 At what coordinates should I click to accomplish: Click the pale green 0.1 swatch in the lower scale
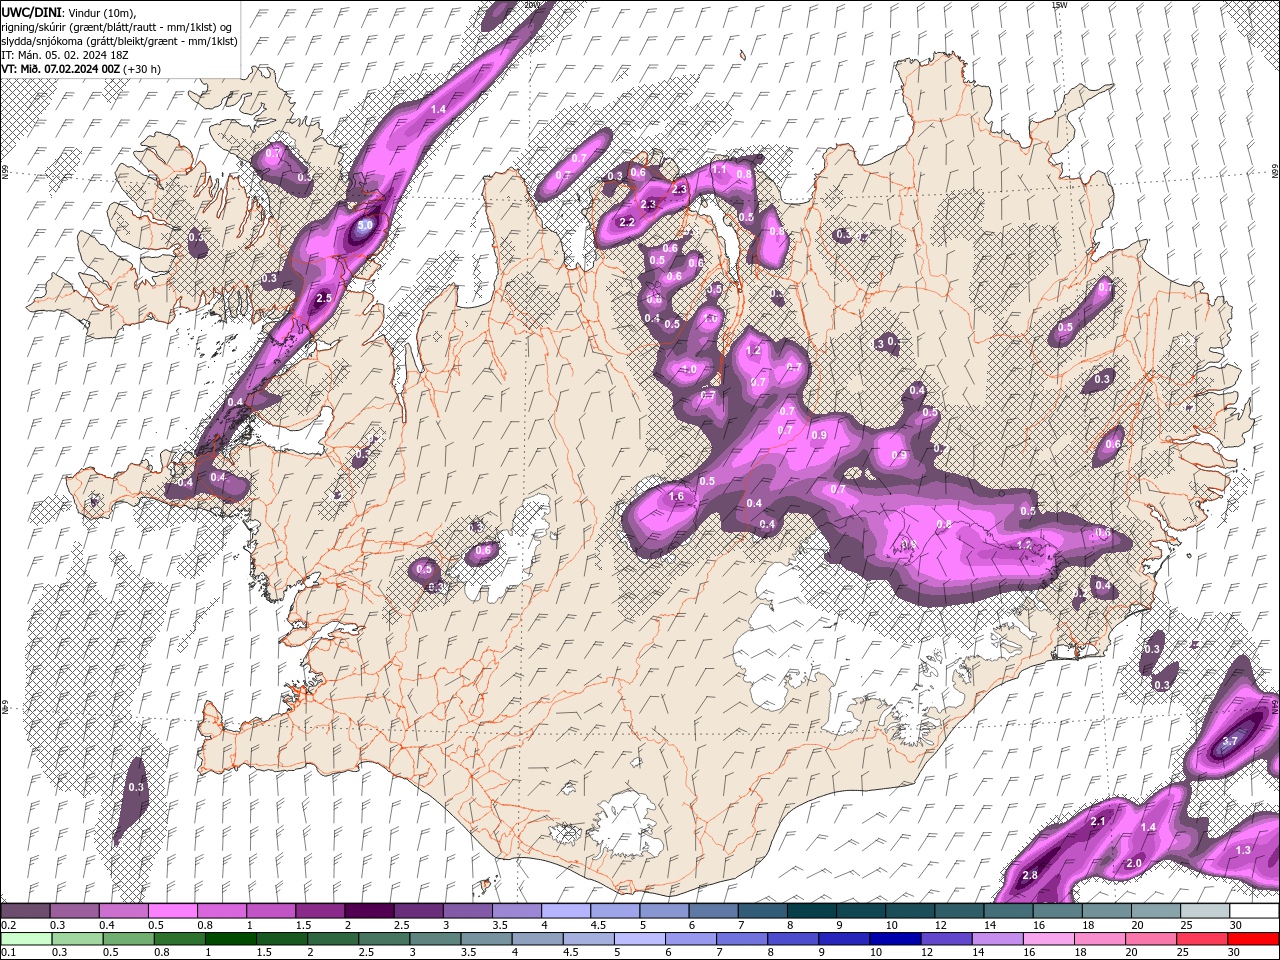25,939
